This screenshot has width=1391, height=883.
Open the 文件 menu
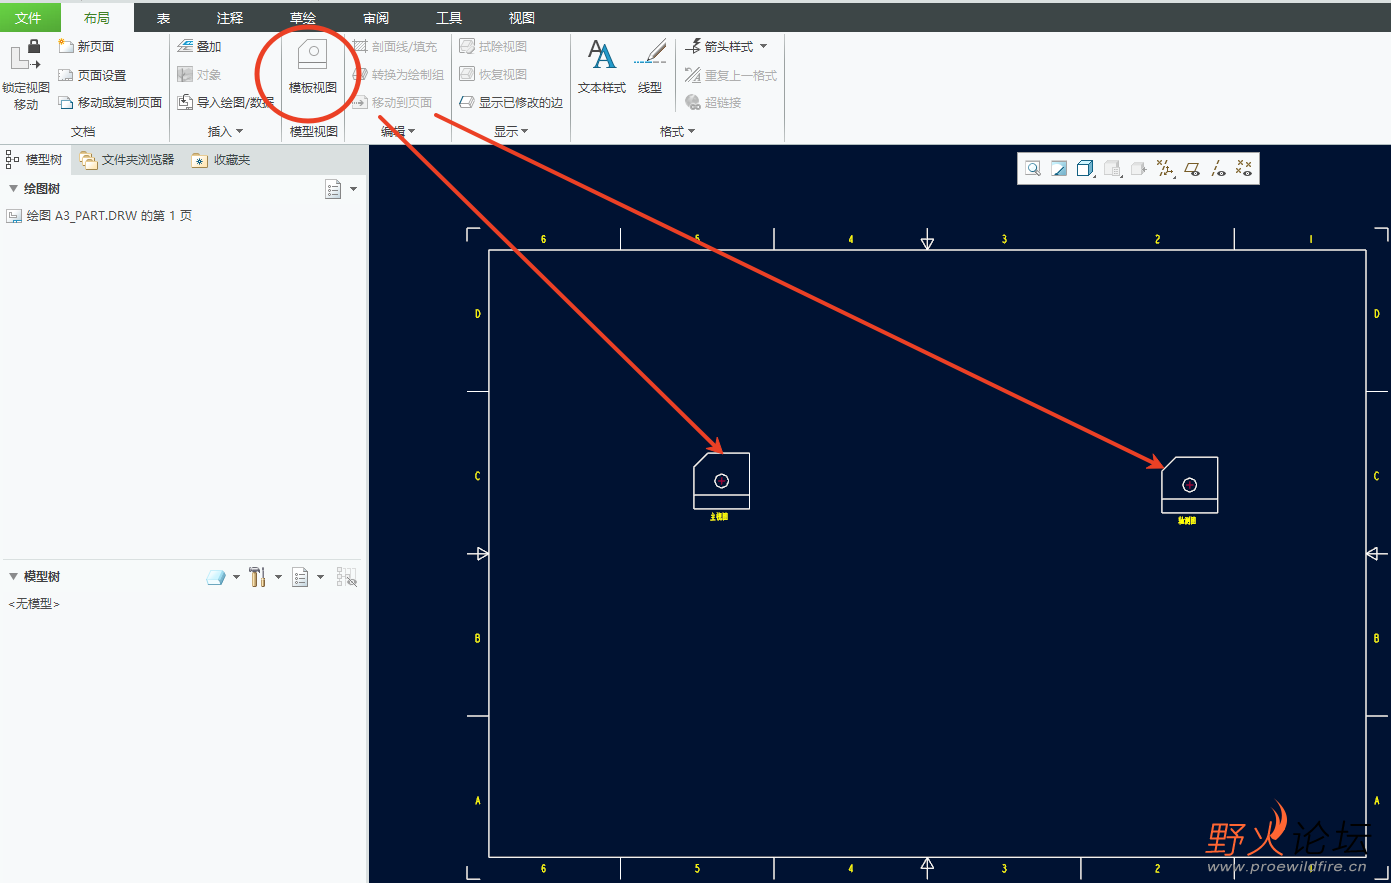(29, 17)
